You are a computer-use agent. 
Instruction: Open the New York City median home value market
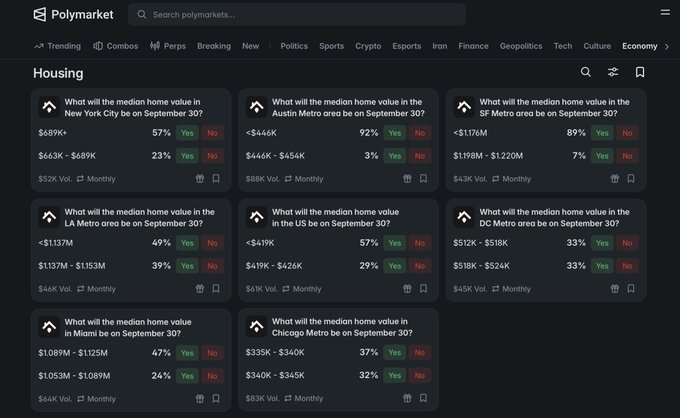134,108
